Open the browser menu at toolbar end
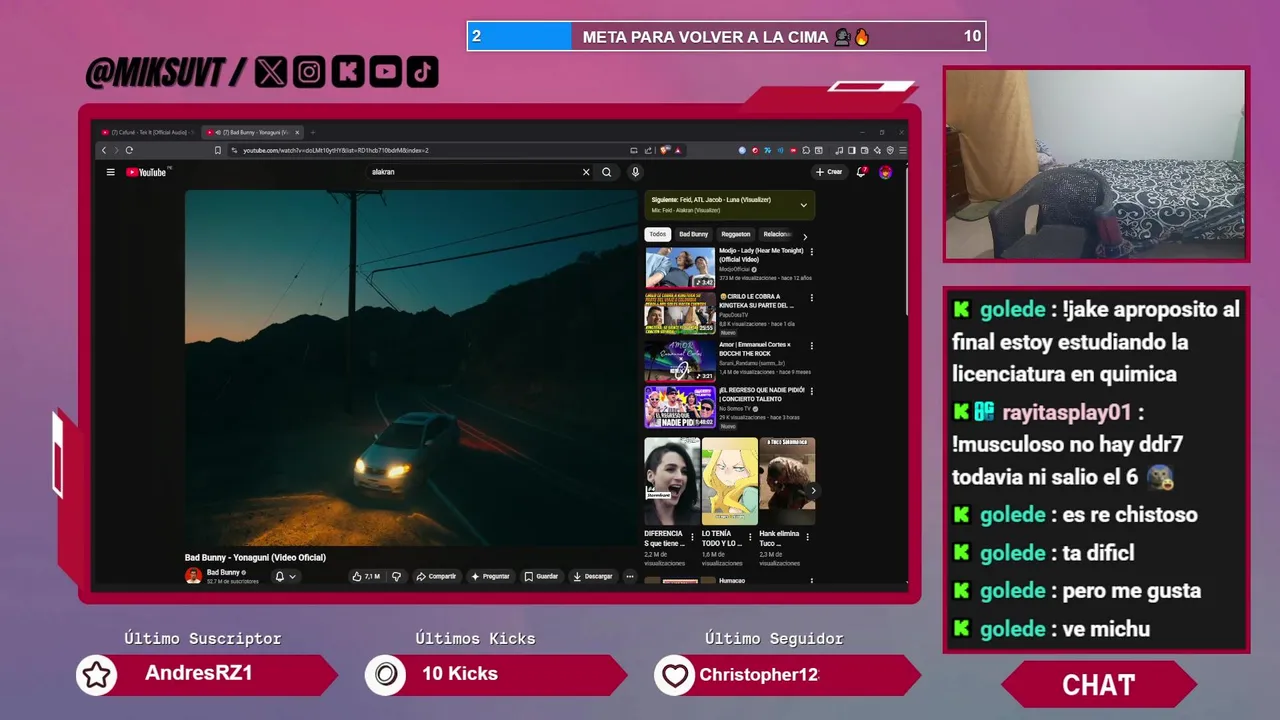Viewport: 1280px width, 720px height. tap(902, 150)
